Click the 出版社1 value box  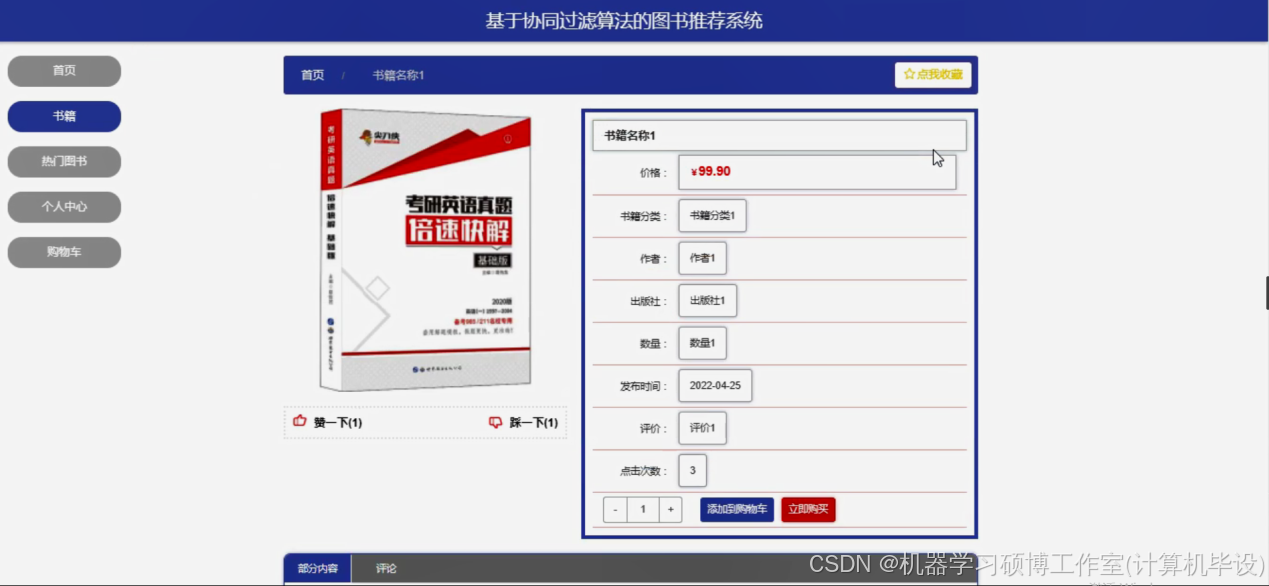707,301
